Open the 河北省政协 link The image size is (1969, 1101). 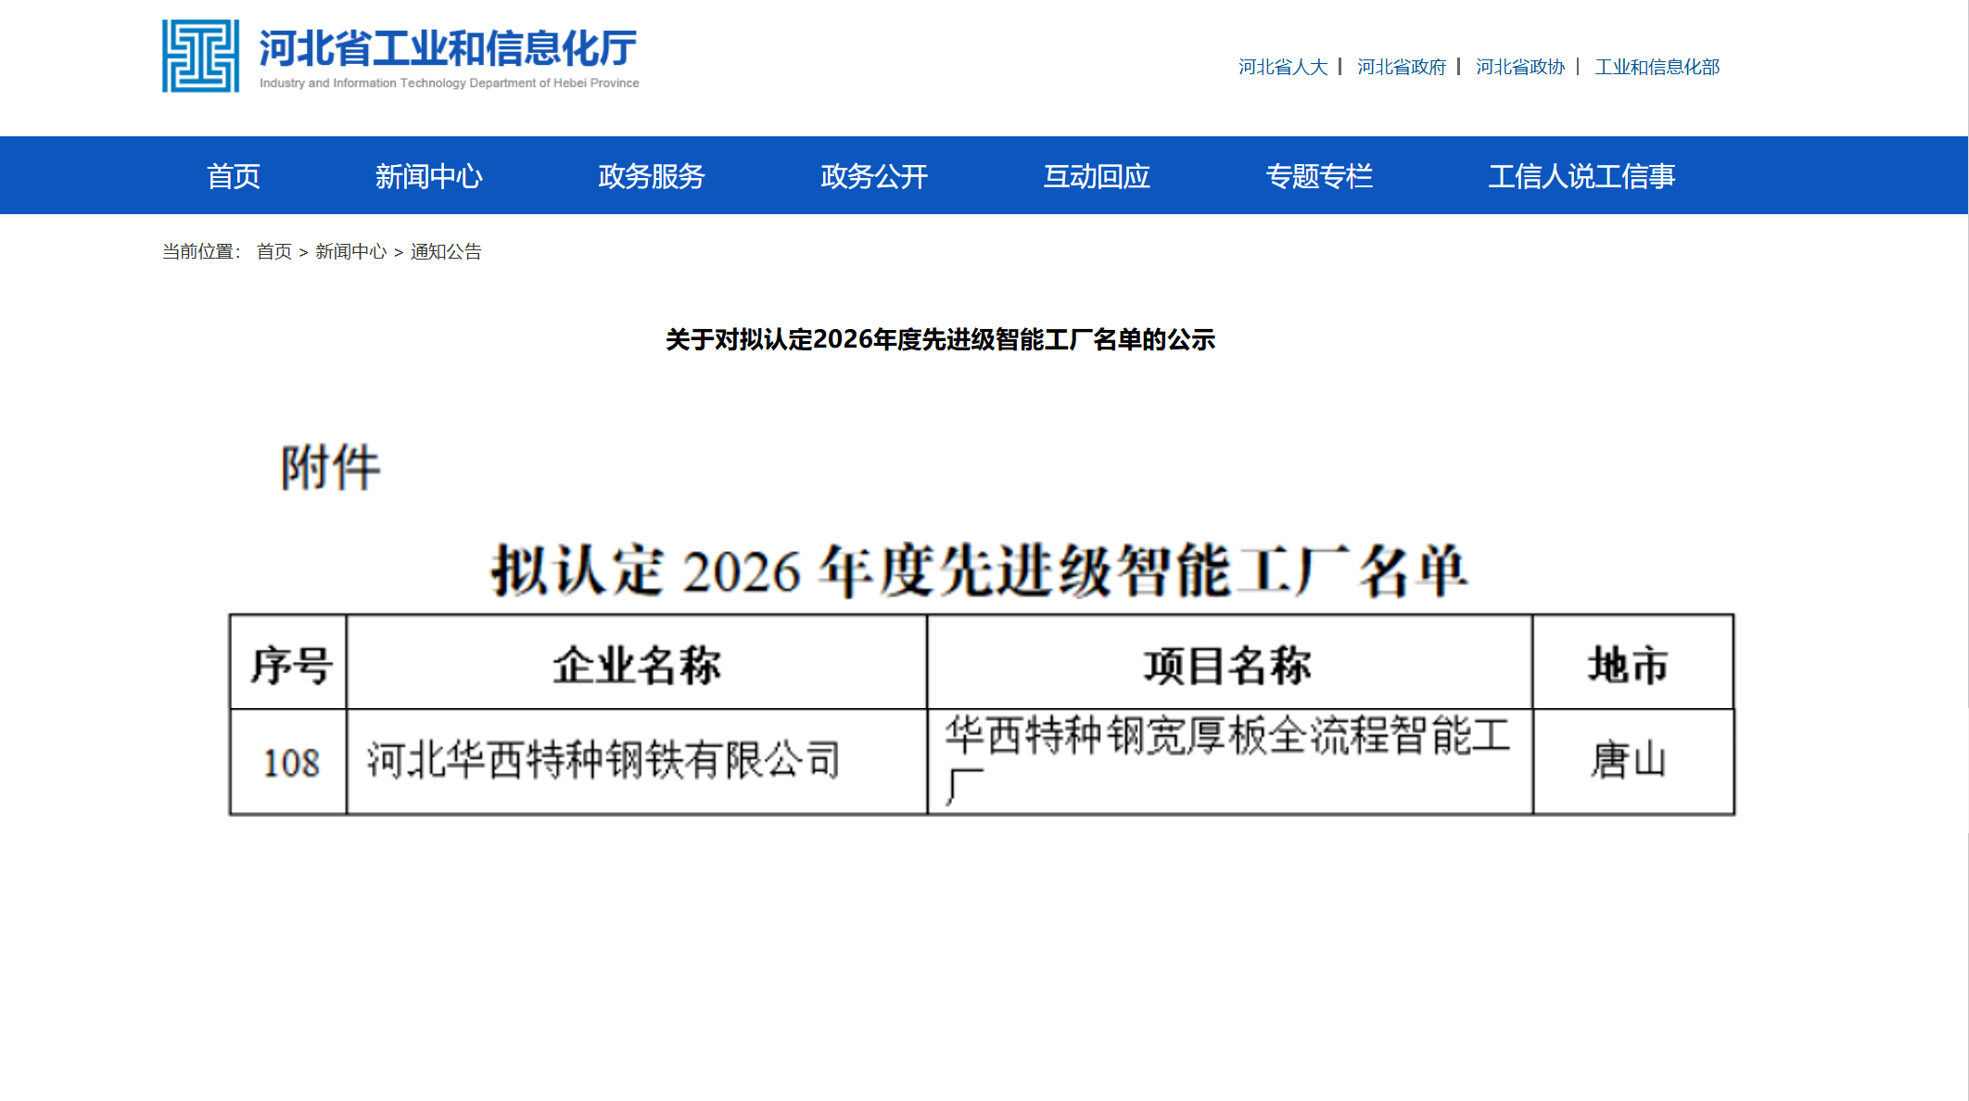click(x=1520, y=67)
